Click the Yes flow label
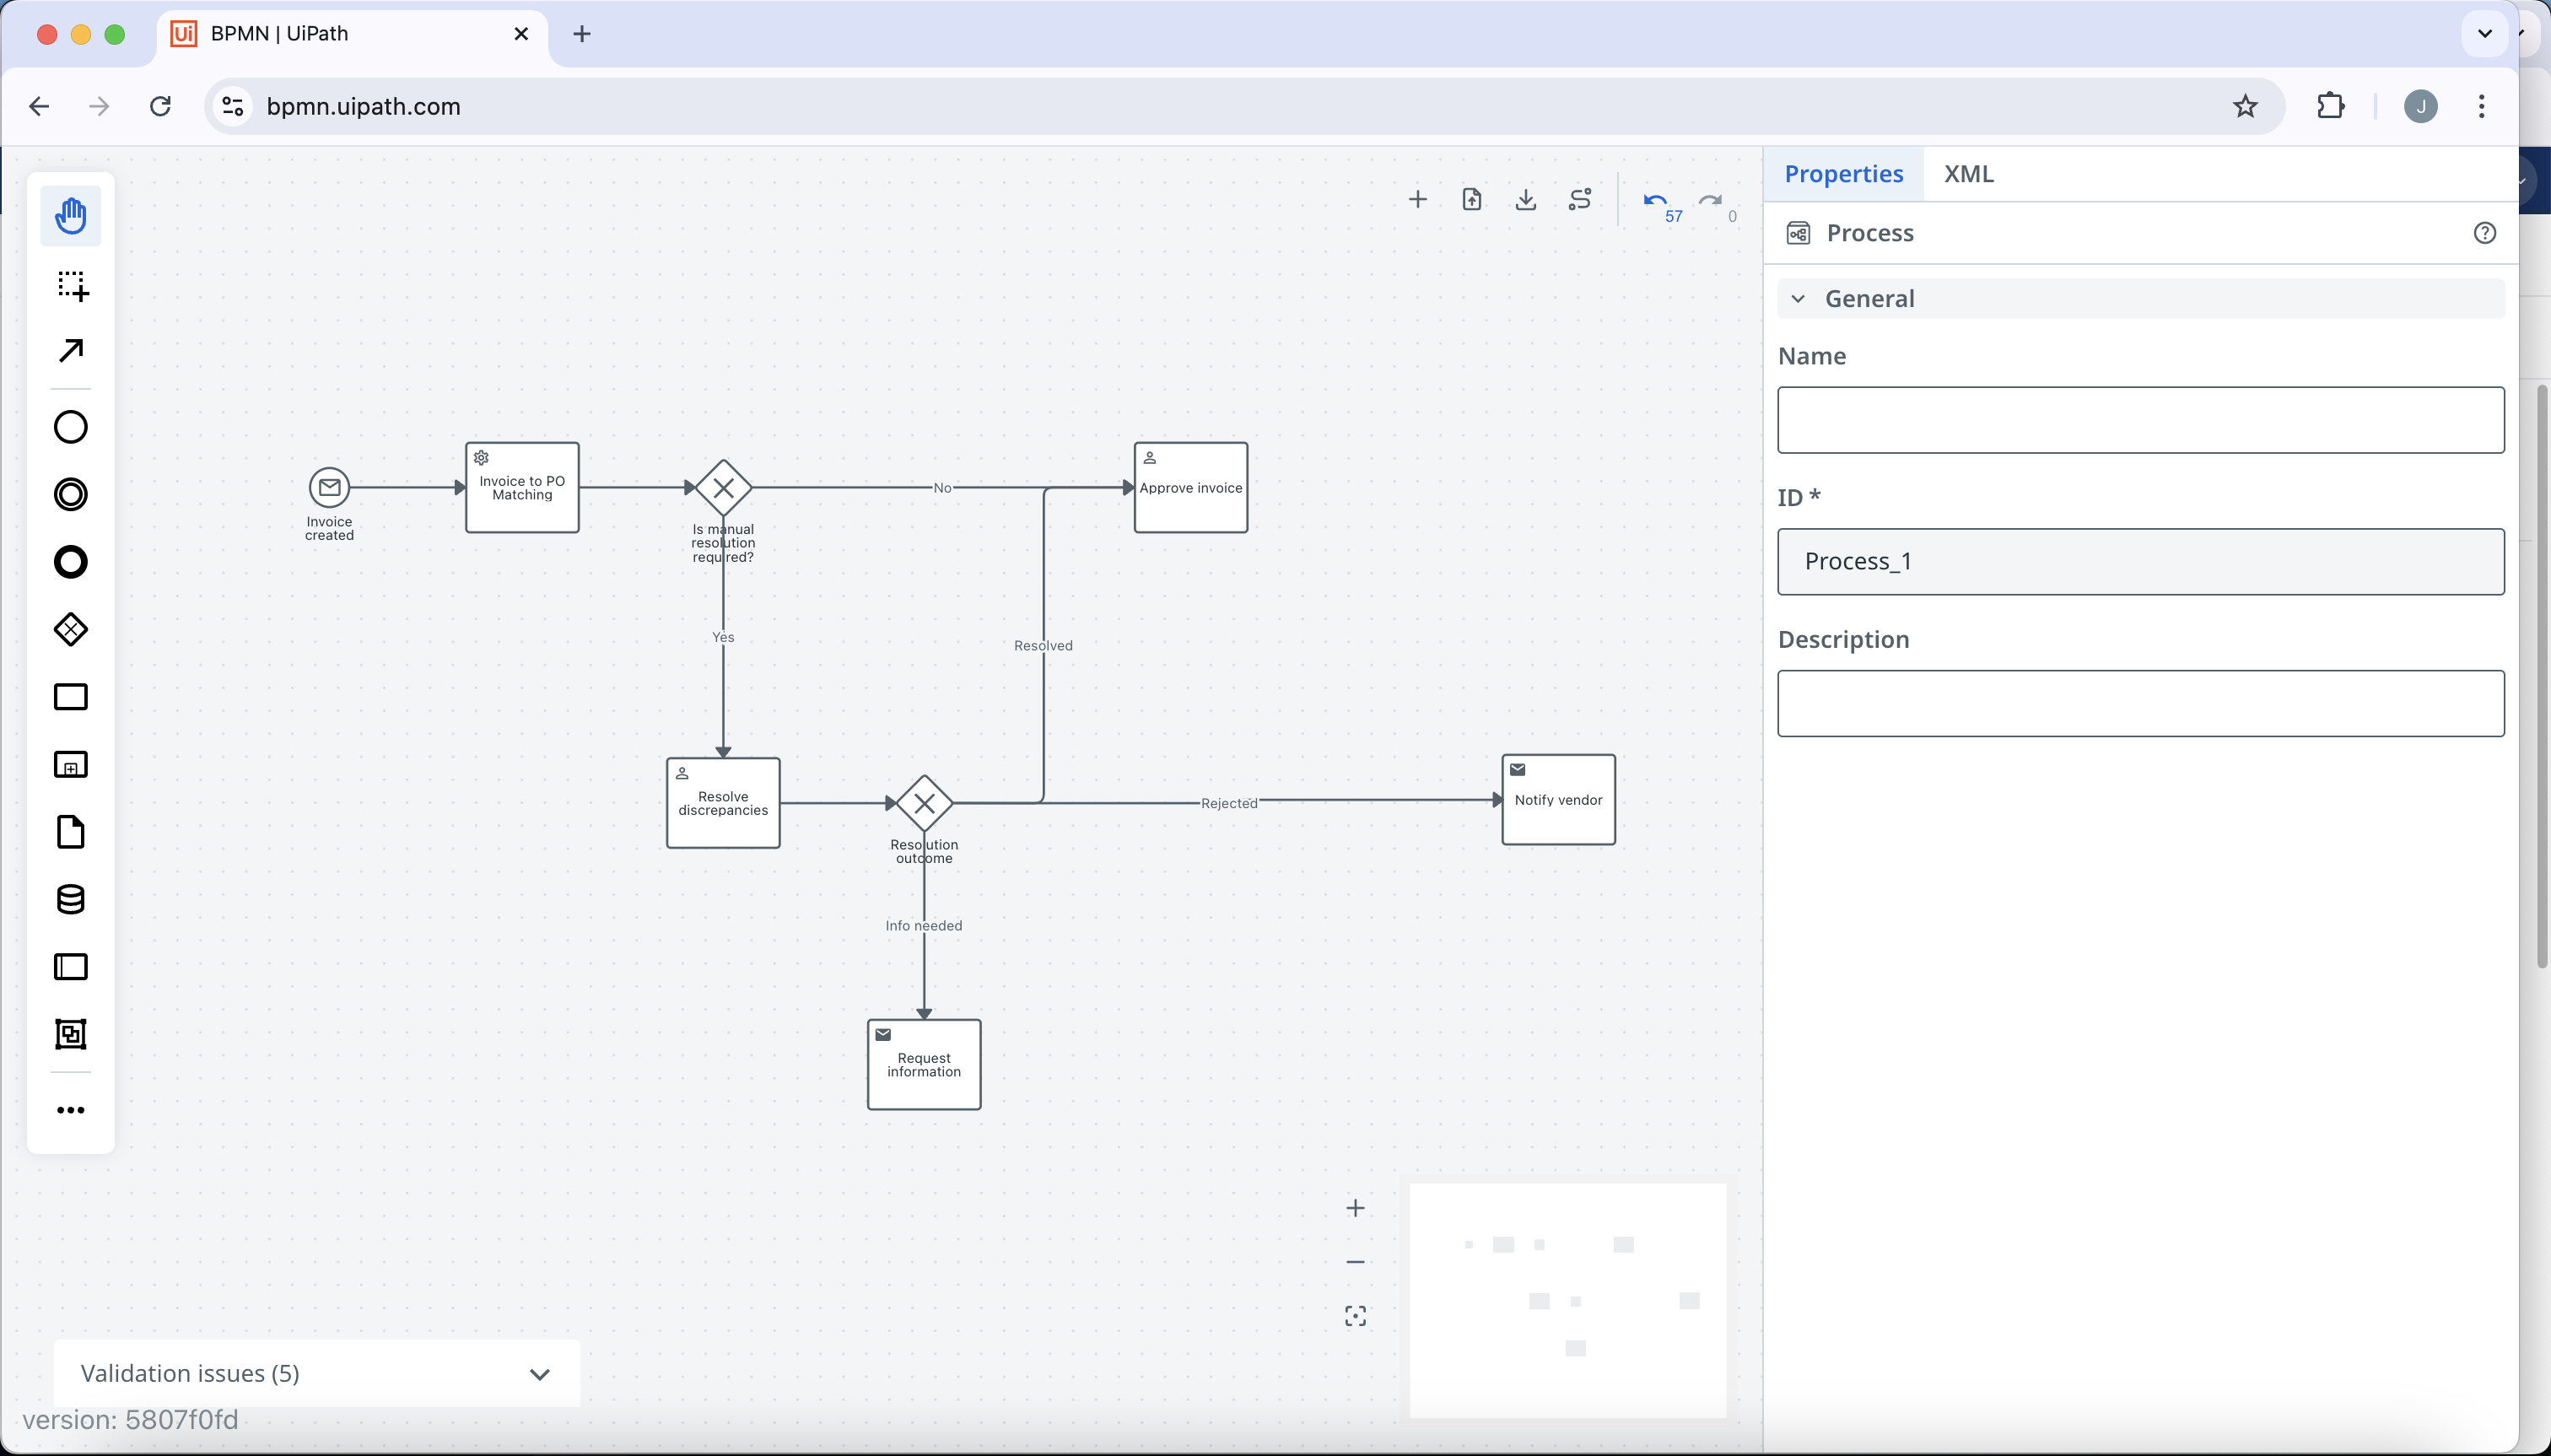2551x1456 pixels. [723, 637]
